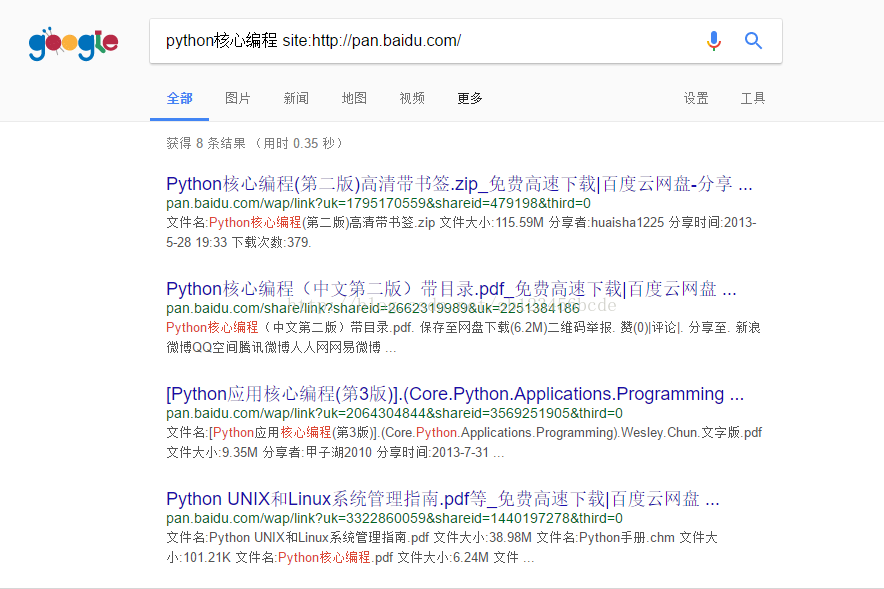884x589 pixels.
Task: Click snippet text 下载次数:379
Action: click(x=271, y=242)
